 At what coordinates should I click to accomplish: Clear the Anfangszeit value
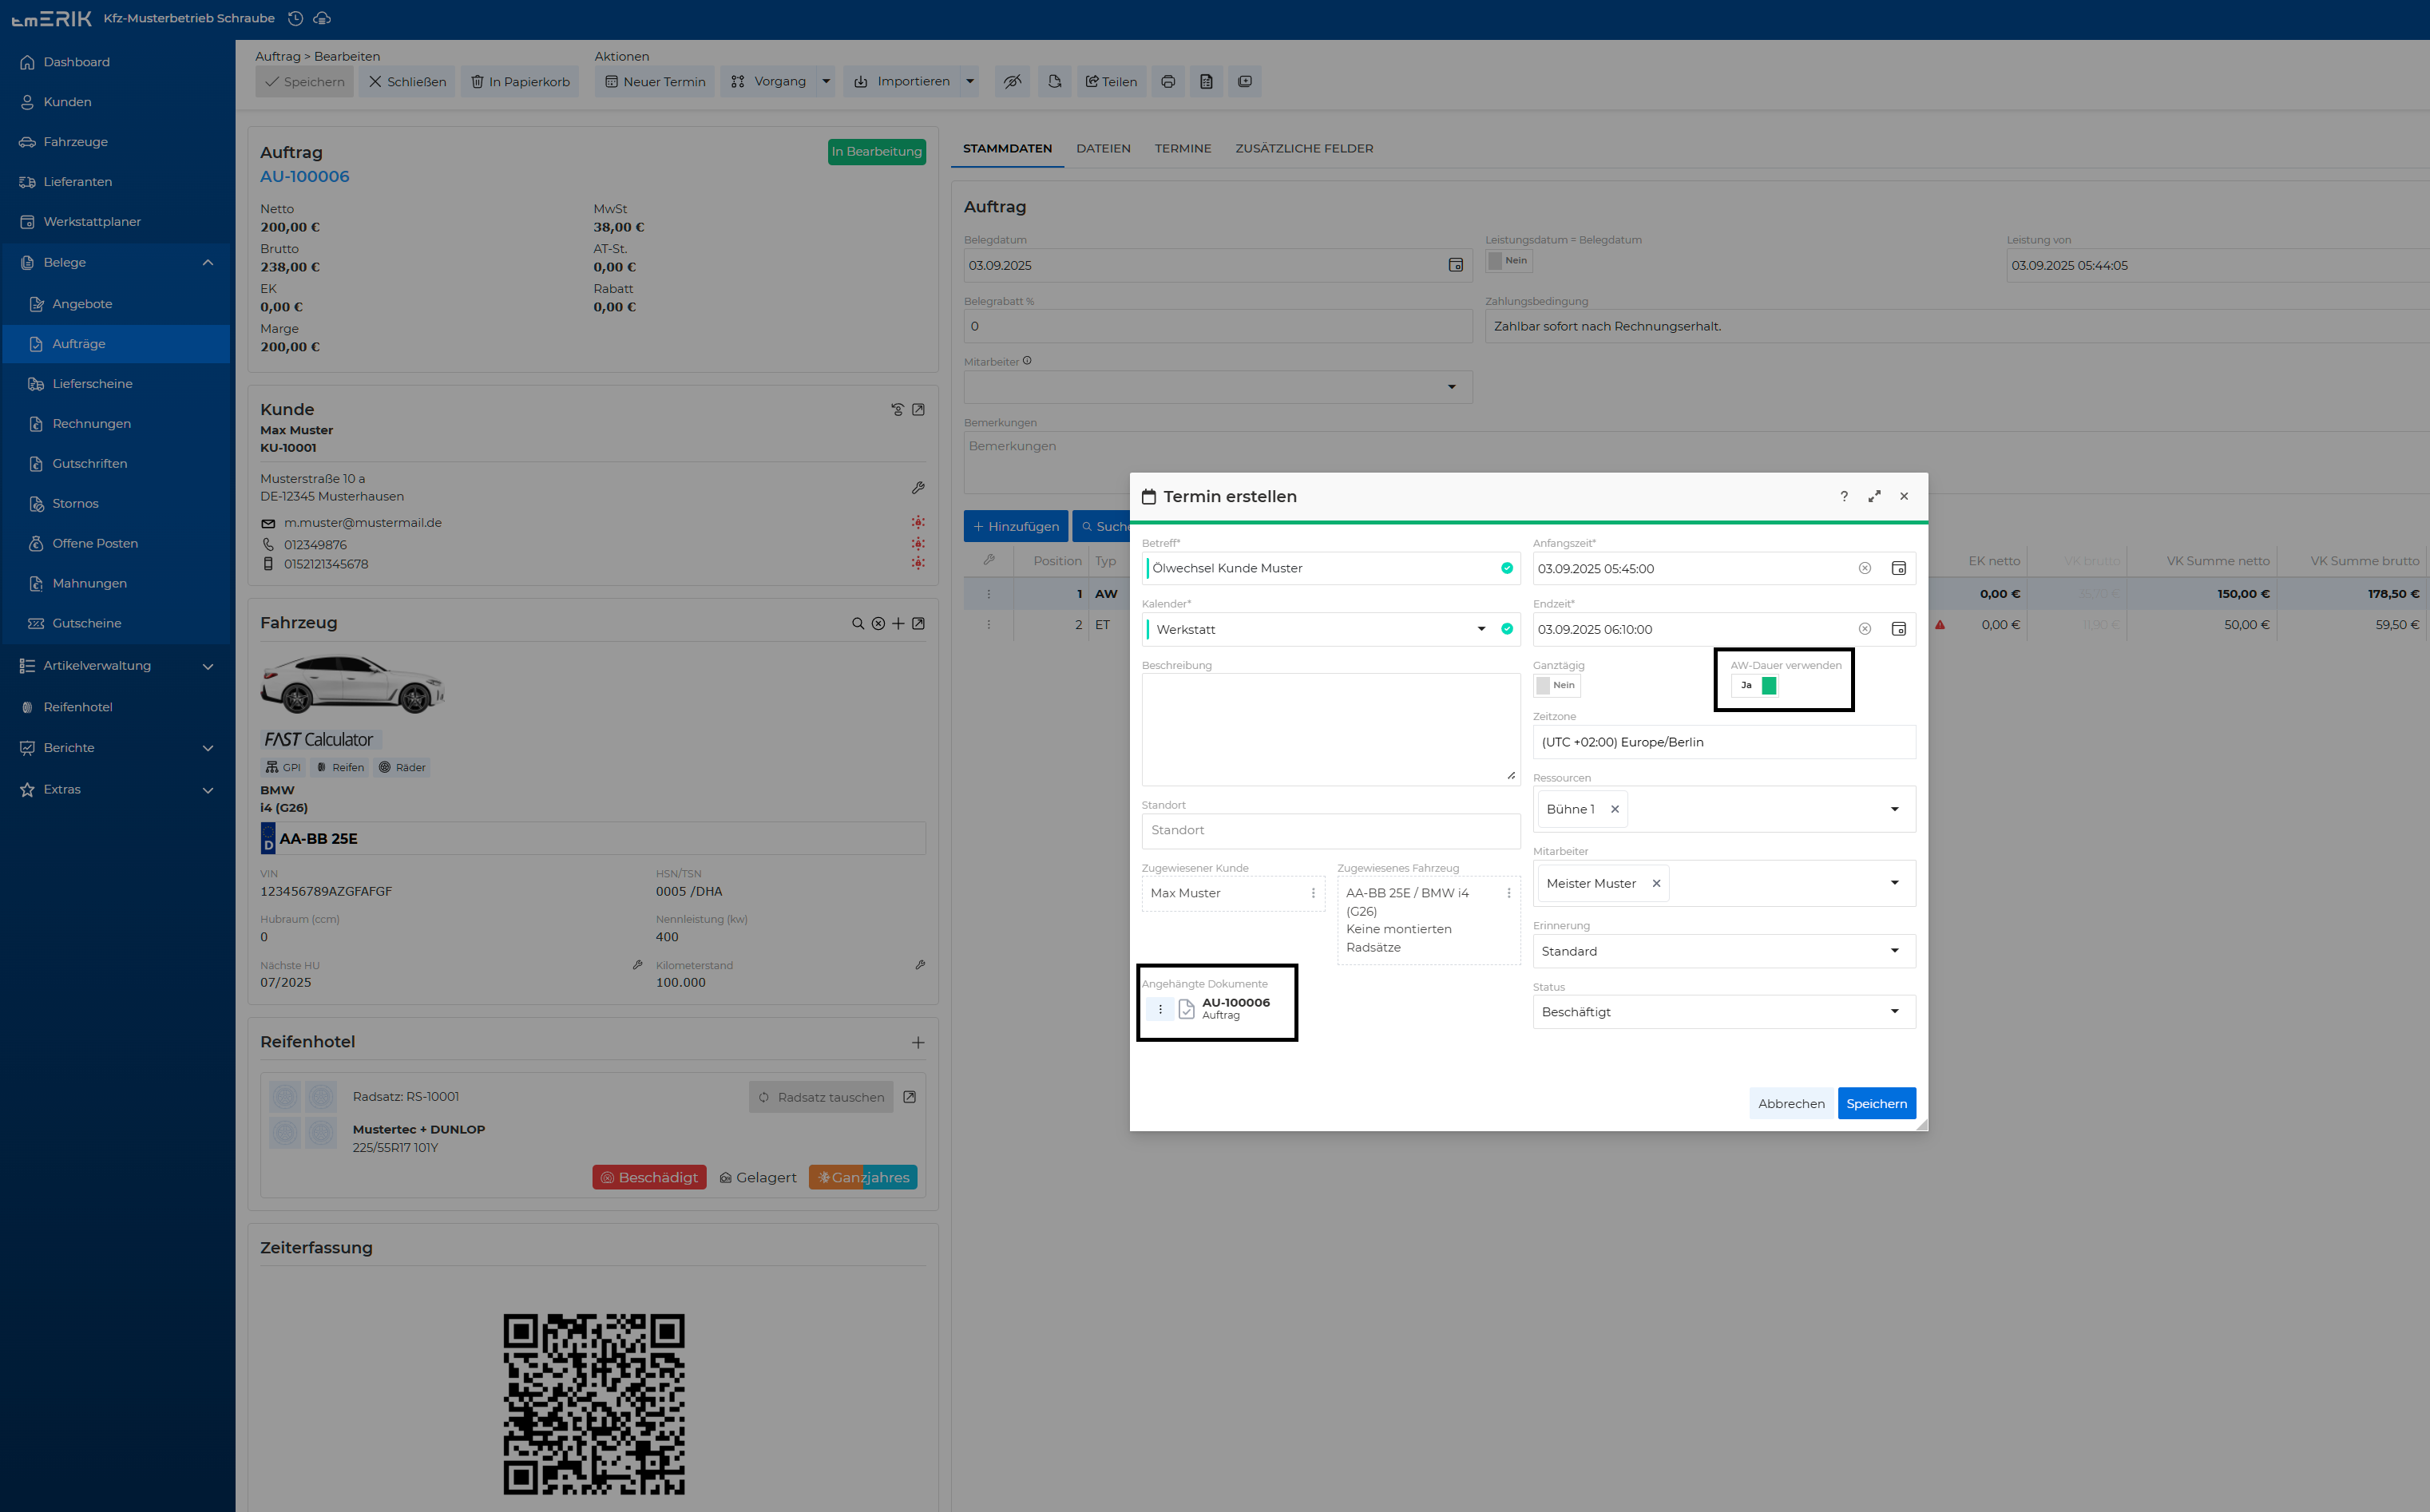point(1864,569)
